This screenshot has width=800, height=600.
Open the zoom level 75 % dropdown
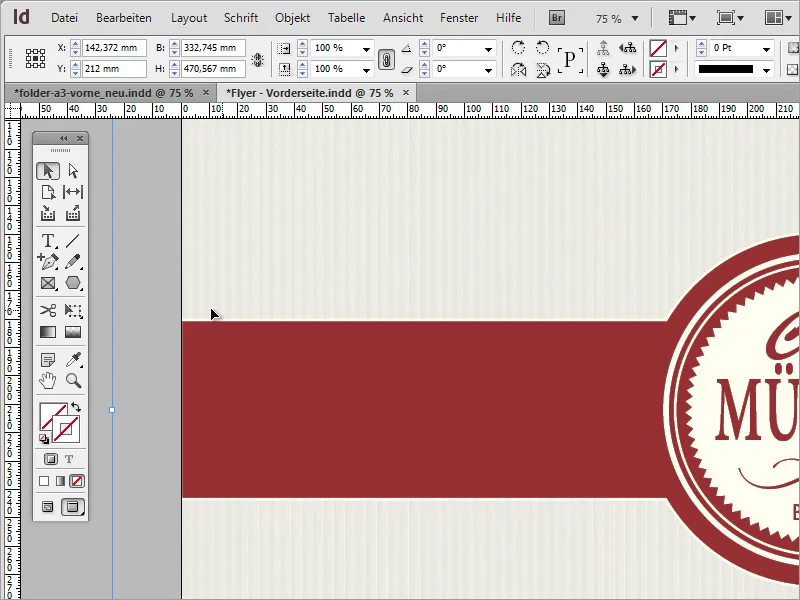click(635, 19)
